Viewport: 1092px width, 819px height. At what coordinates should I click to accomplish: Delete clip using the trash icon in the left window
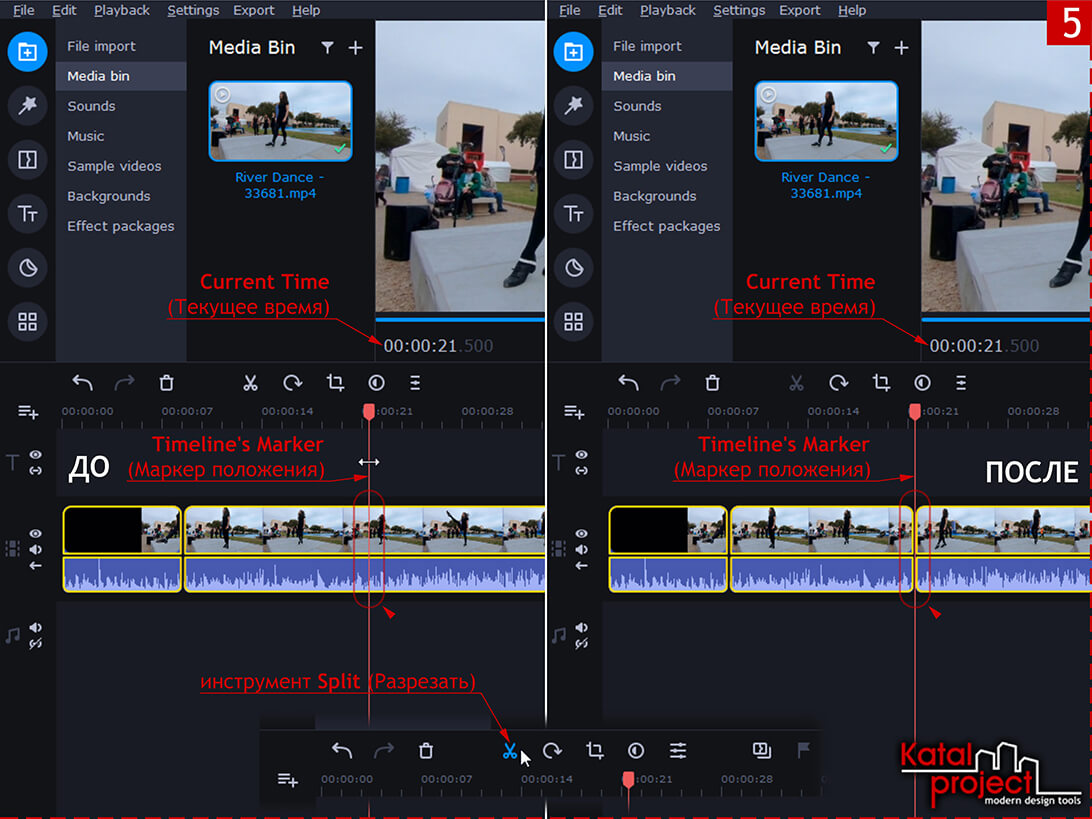click(x=167, y=383)
